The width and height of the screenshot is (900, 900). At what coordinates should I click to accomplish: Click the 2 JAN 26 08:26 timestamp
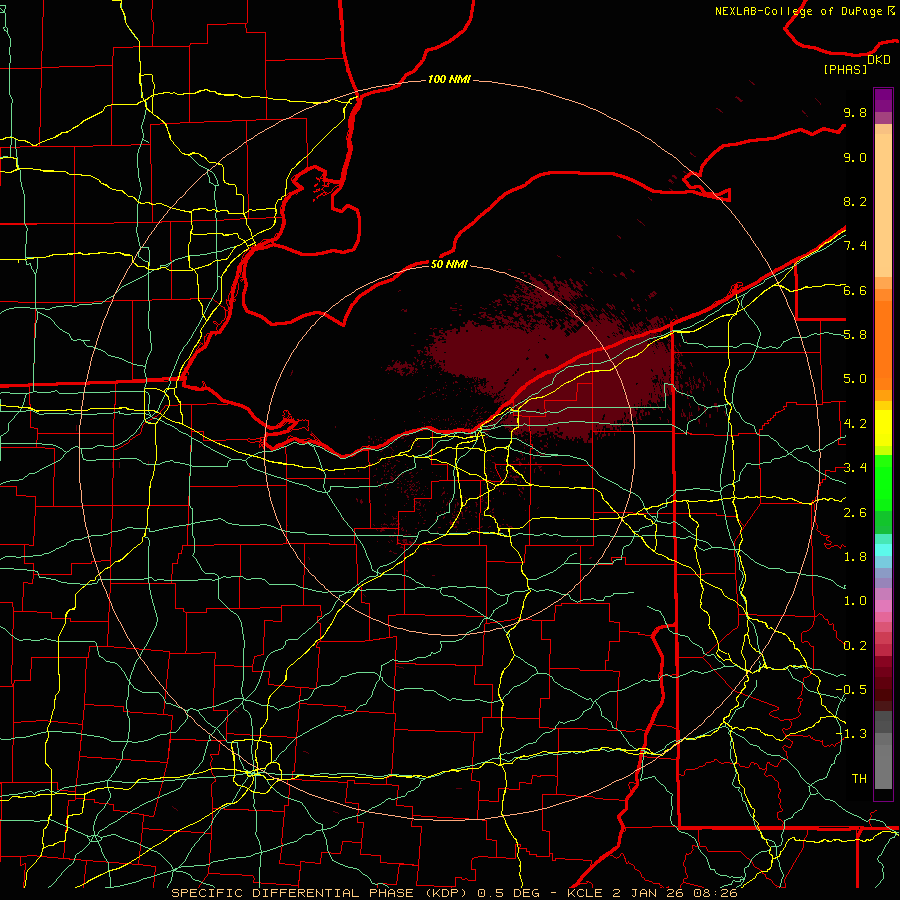[x=674, y=893]
